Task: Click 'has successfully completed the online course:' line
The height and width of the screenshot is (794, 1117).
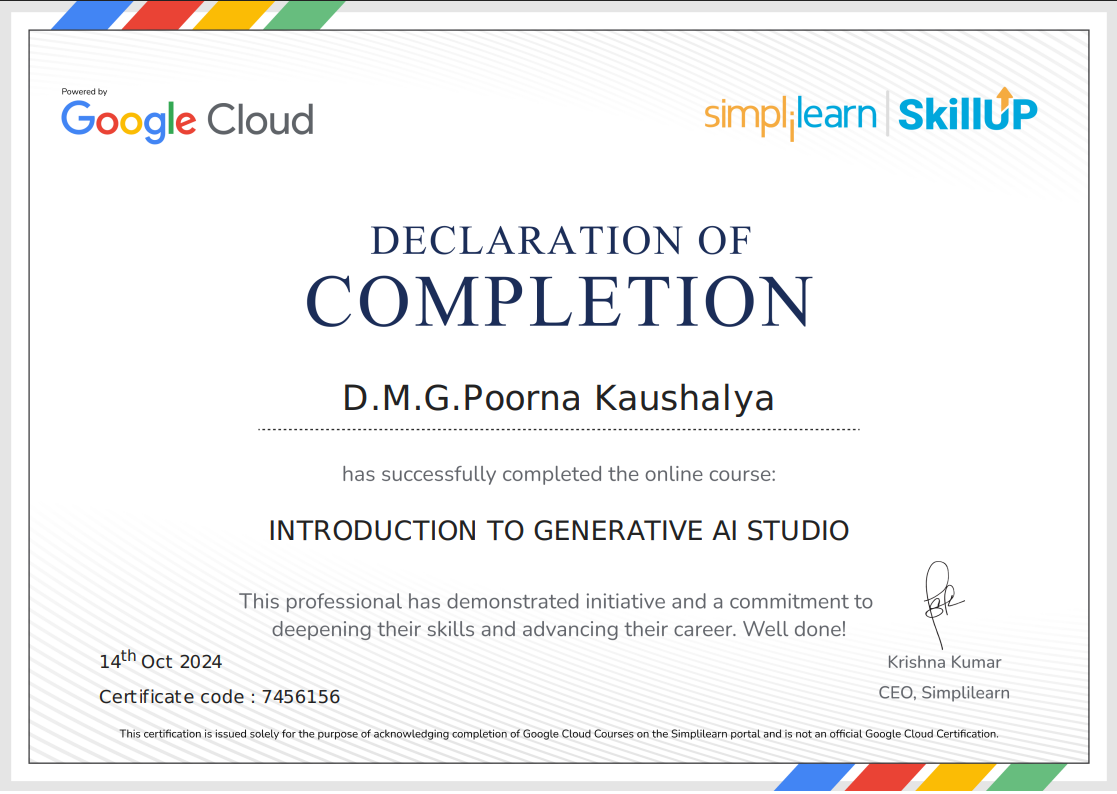Action: tap(559, 474)
